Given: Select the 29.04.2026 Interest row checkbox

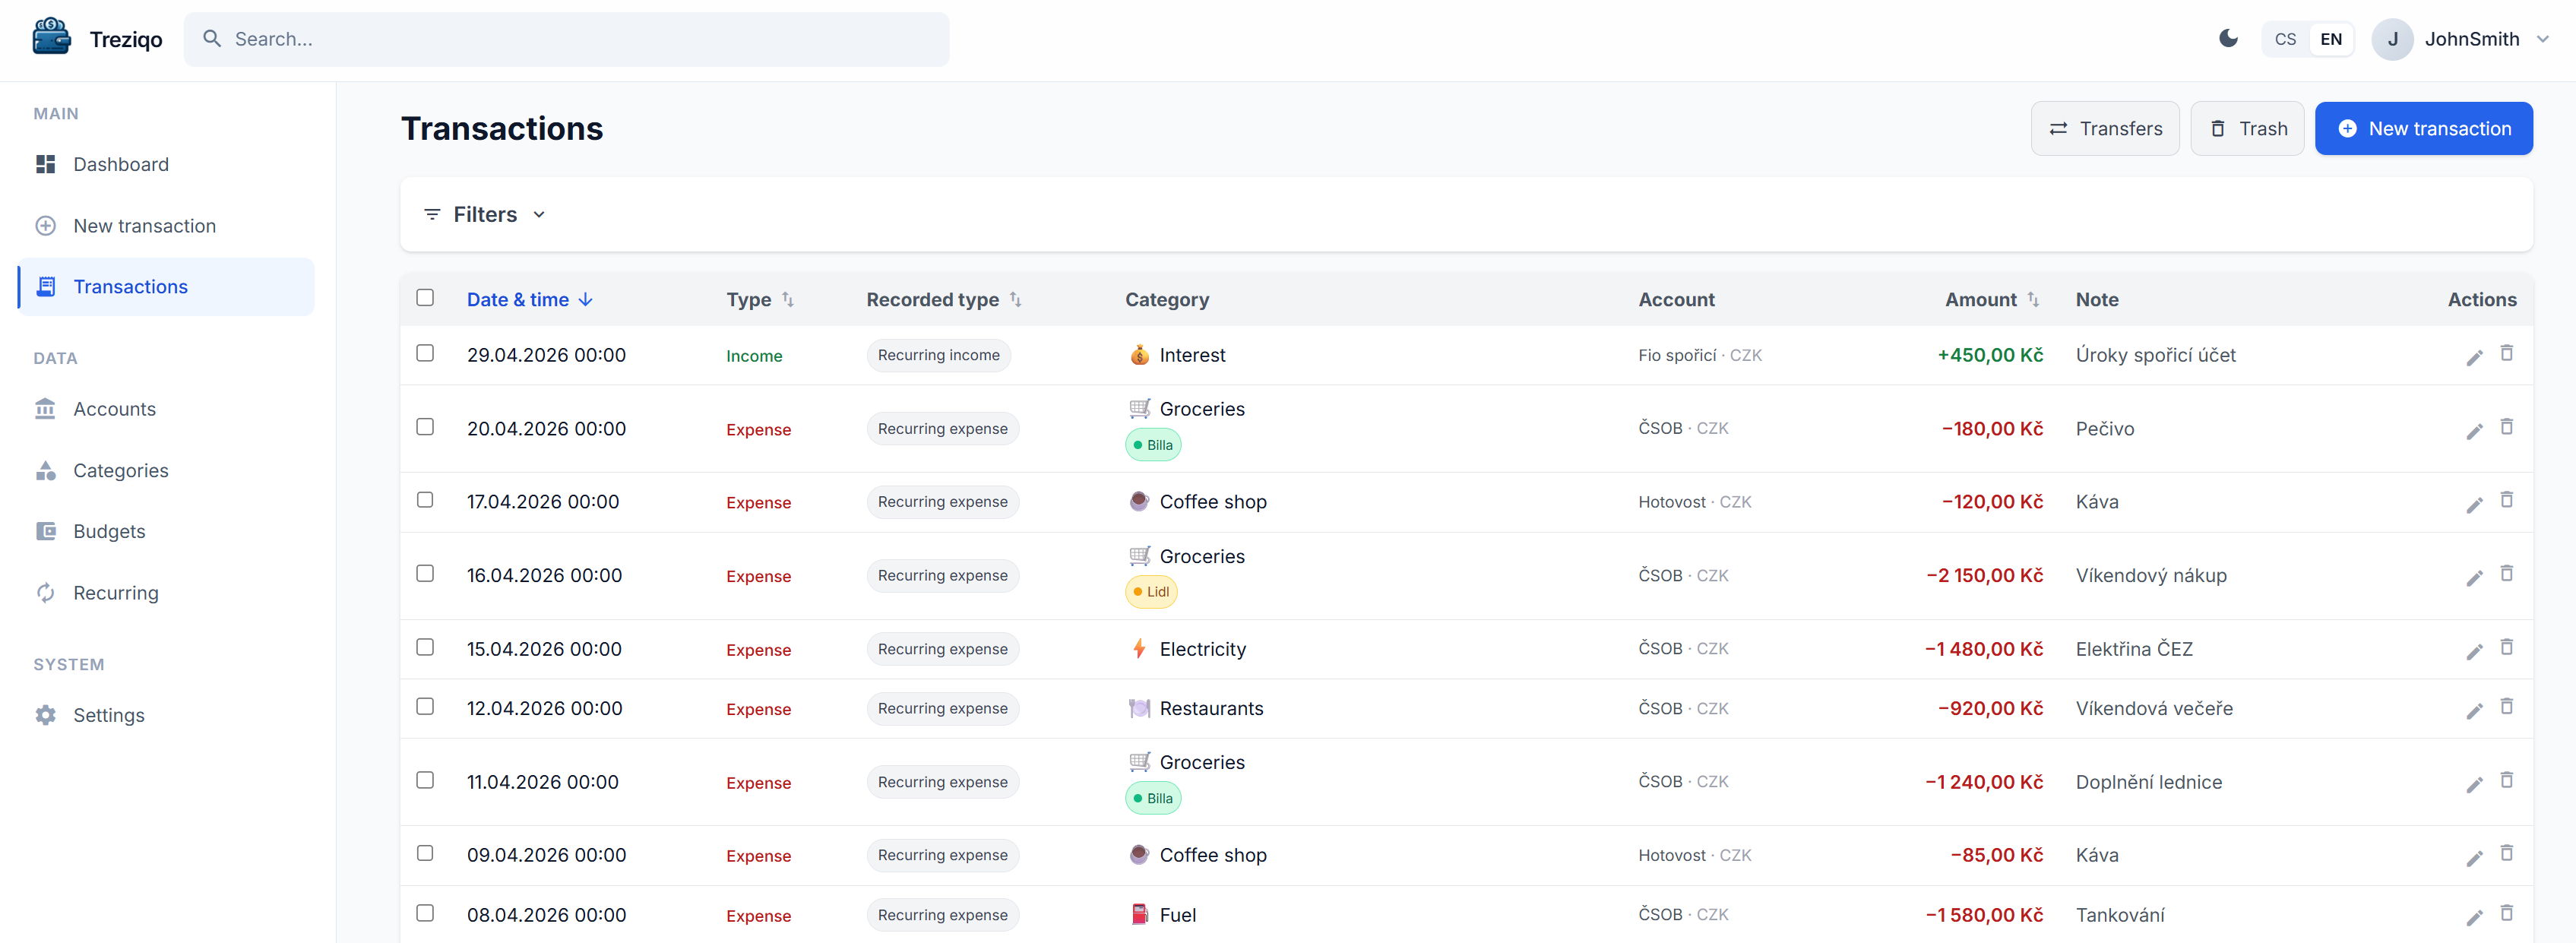Looking at the screenshot, I should point(425,353).
